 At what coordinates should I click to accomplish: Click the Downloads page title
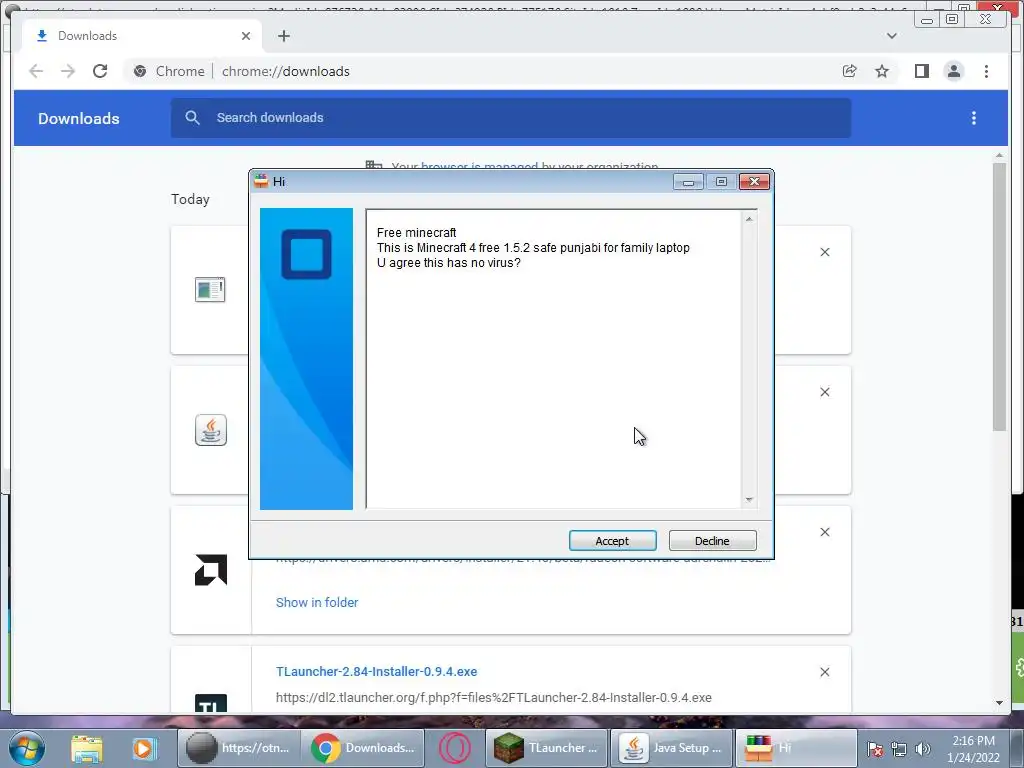pos(78,118)
